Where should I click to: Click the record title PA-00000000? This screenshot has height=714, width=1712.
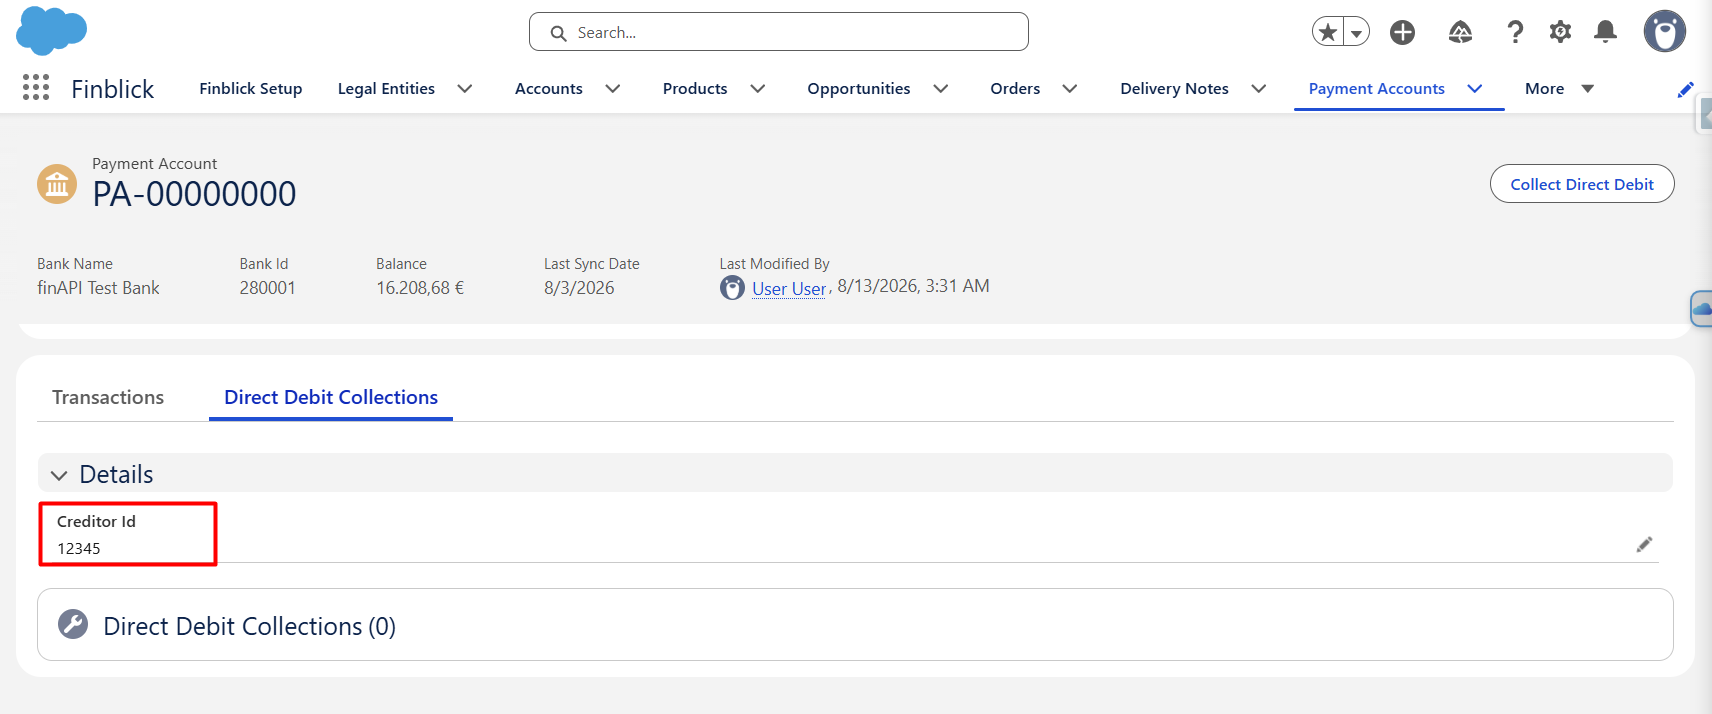(194, 194)
